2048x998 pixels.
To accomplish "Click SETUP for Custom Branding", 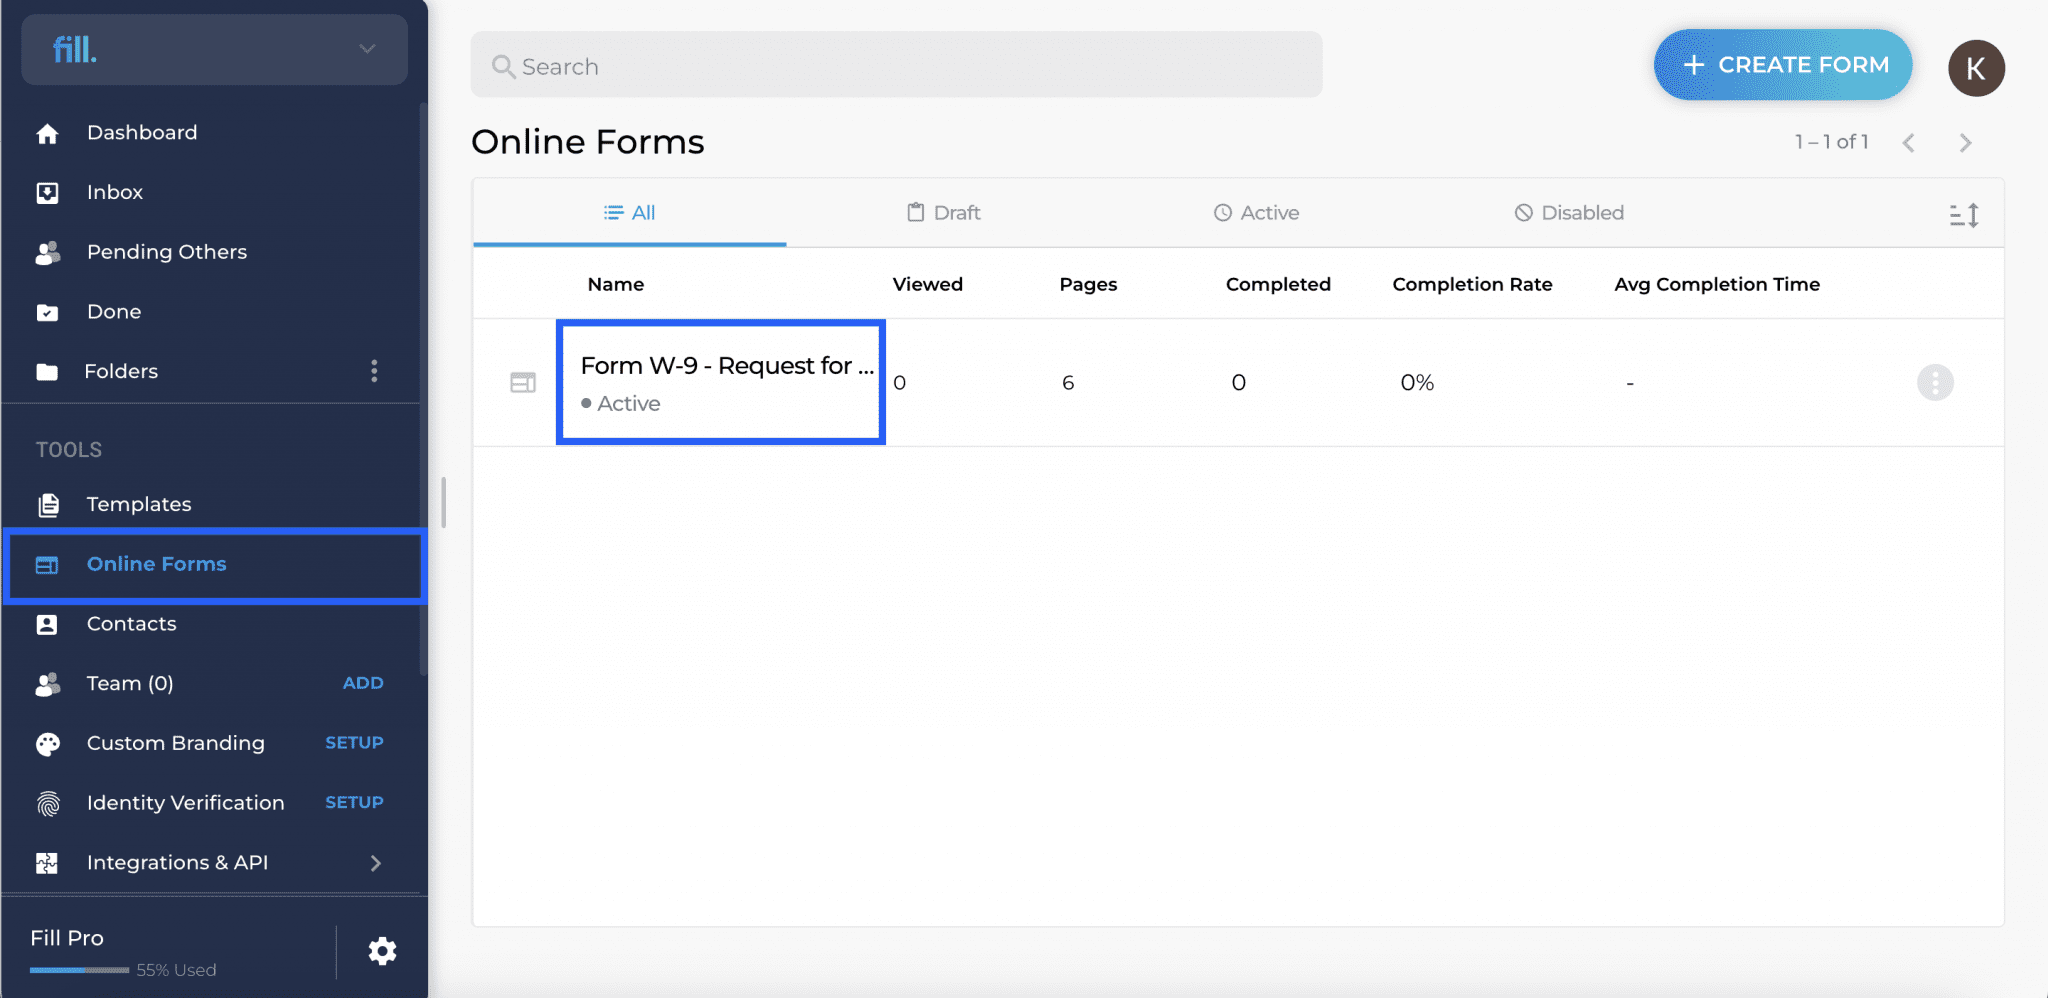I will pos(354,743).
